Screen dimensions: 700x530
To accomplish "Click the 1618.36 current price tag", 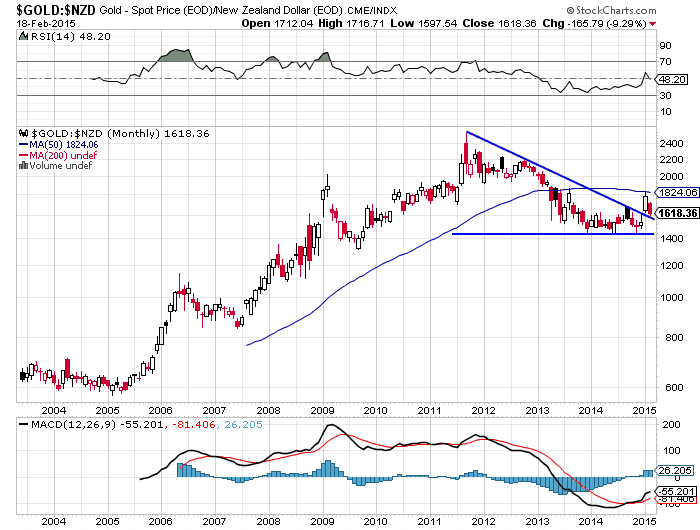I will [x=673, y=212].
